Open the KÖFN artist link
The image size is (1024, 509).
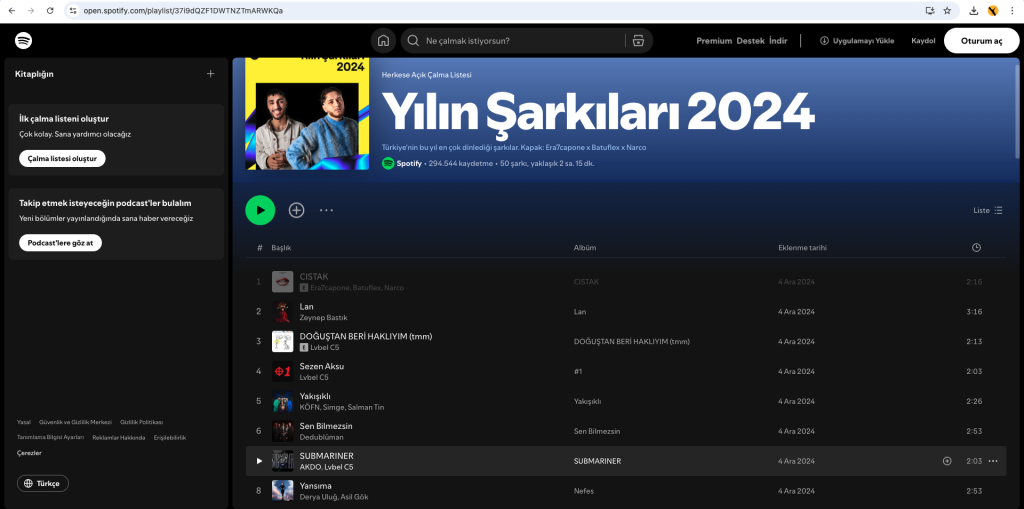click(x=310, y=407)
